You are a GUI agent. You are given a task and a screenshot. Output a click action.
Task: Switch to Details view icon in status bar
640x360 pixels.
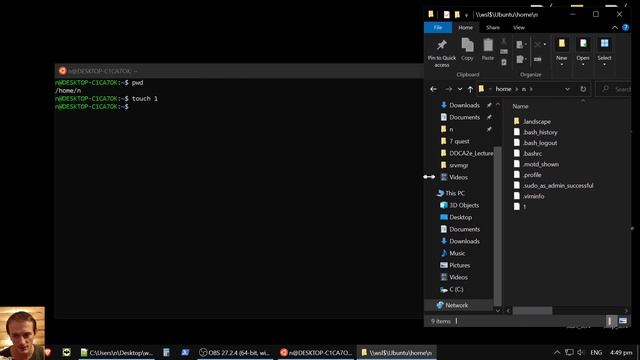click(610, 321)
